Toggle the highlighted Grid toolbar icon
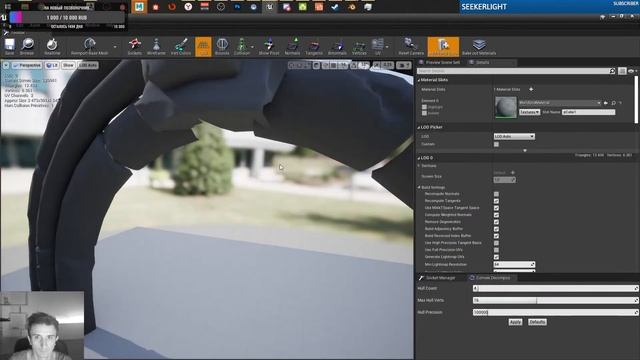Screen dimensions: 640x360 pyautogui.click(x=203, y=47)
